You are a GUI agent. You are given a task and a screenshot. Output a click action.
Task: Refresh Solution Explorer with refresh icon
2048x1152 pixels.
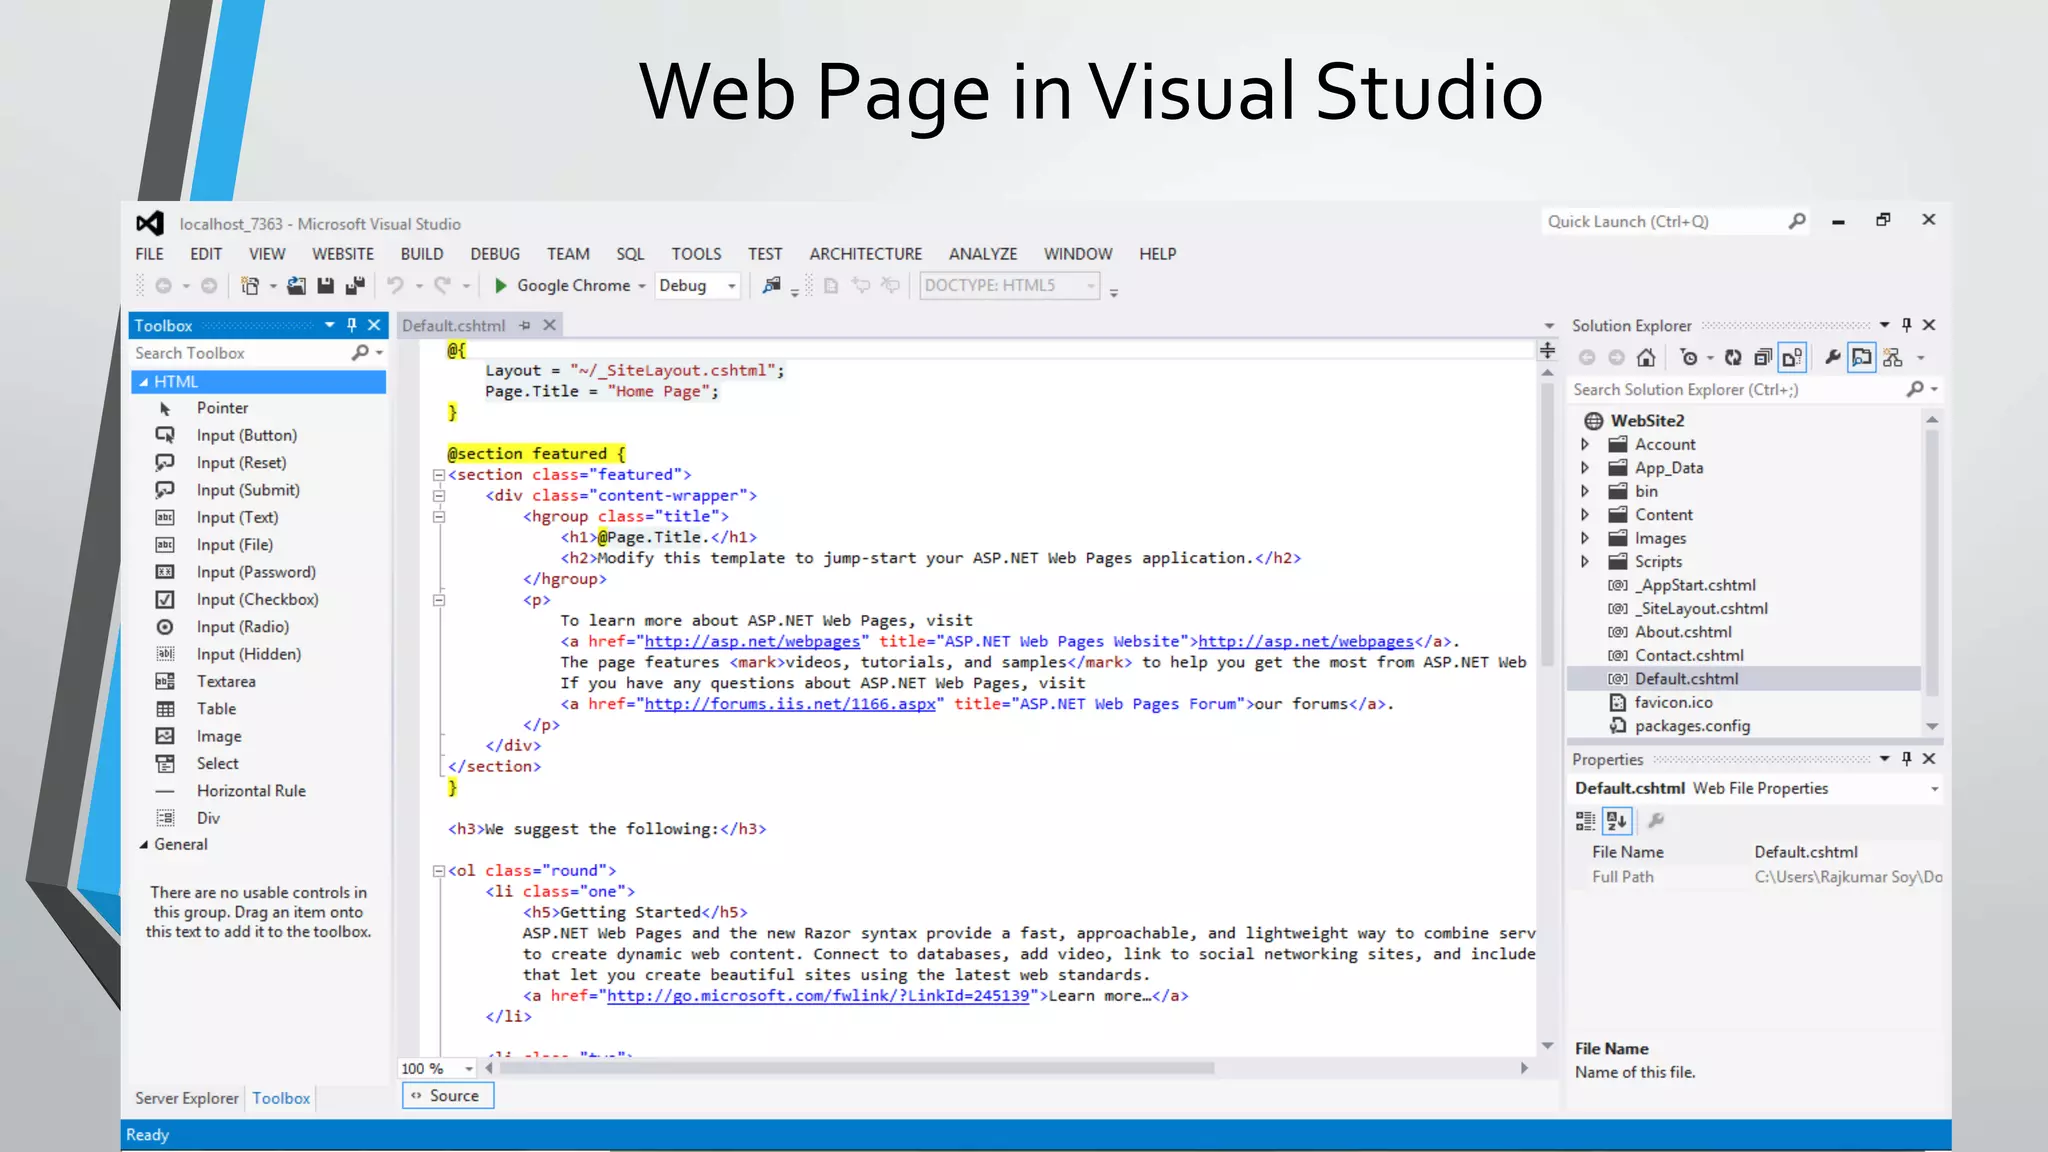point(1733,358)
